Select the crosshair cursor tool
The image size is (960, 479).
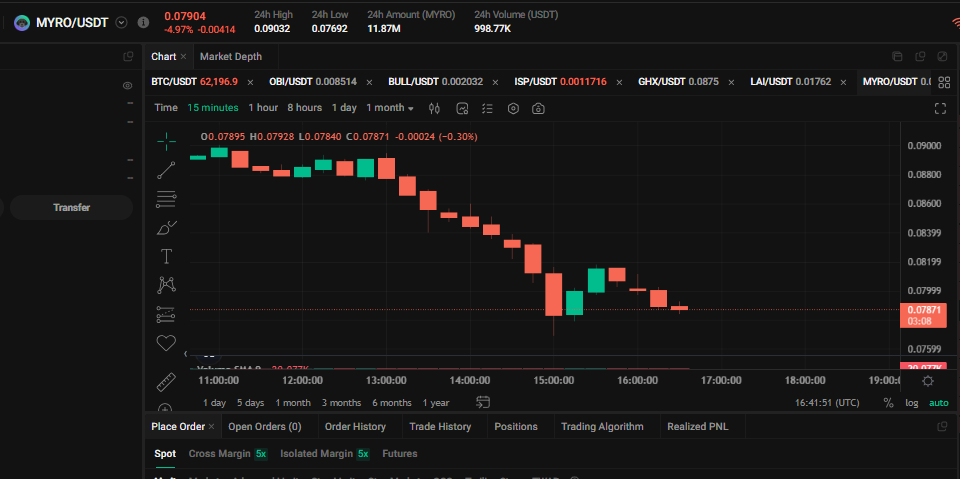click(x=166, y=141)
